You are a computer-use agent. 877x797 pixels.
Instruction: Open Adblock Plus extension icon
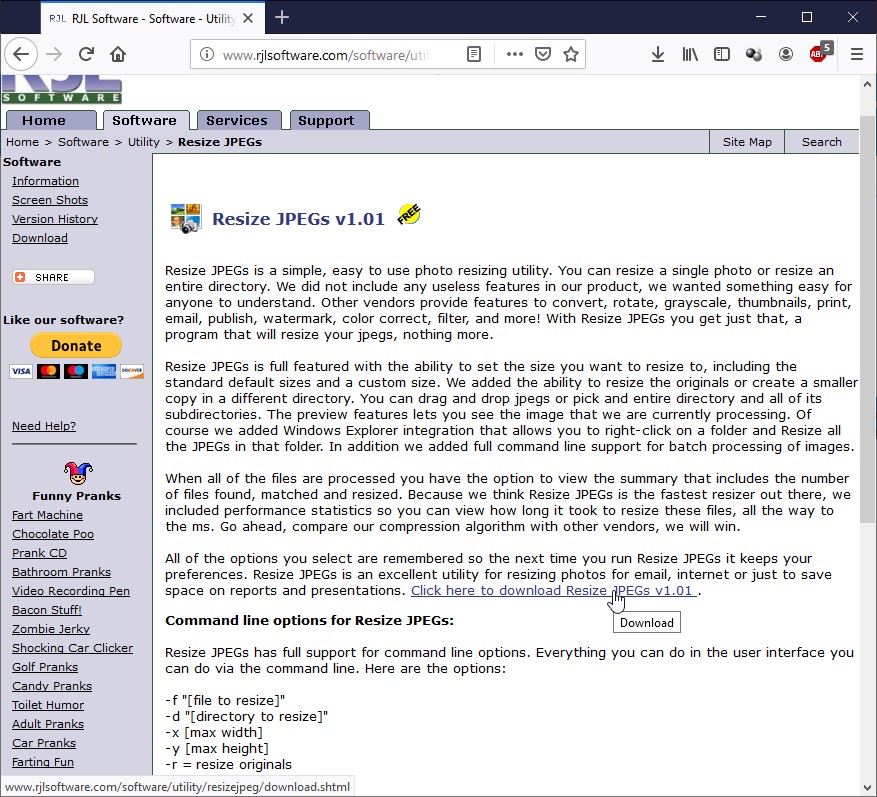tap(819, 54)
